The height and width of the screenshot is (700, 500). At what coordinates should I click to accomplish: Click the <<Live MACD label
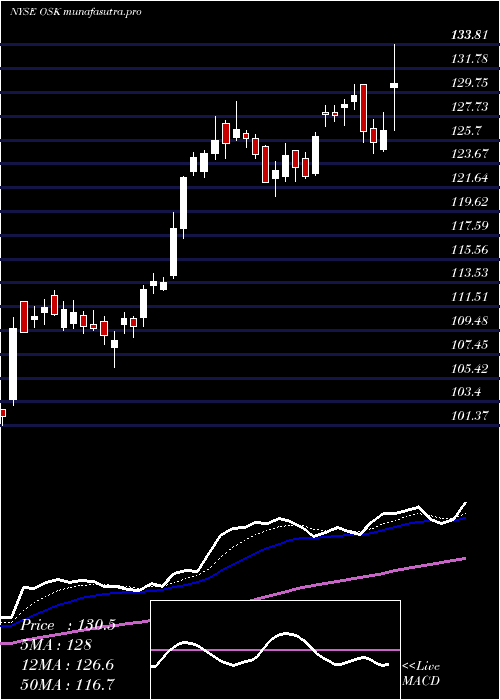point(421,674)
